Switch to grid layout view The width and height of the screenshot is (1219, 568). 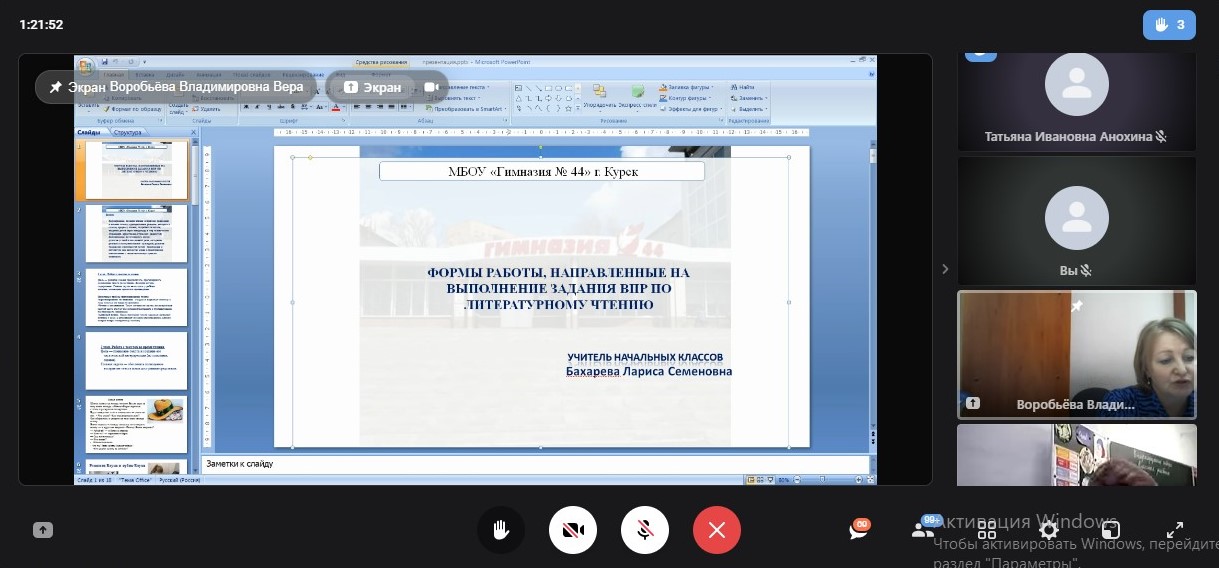(987, 530)
